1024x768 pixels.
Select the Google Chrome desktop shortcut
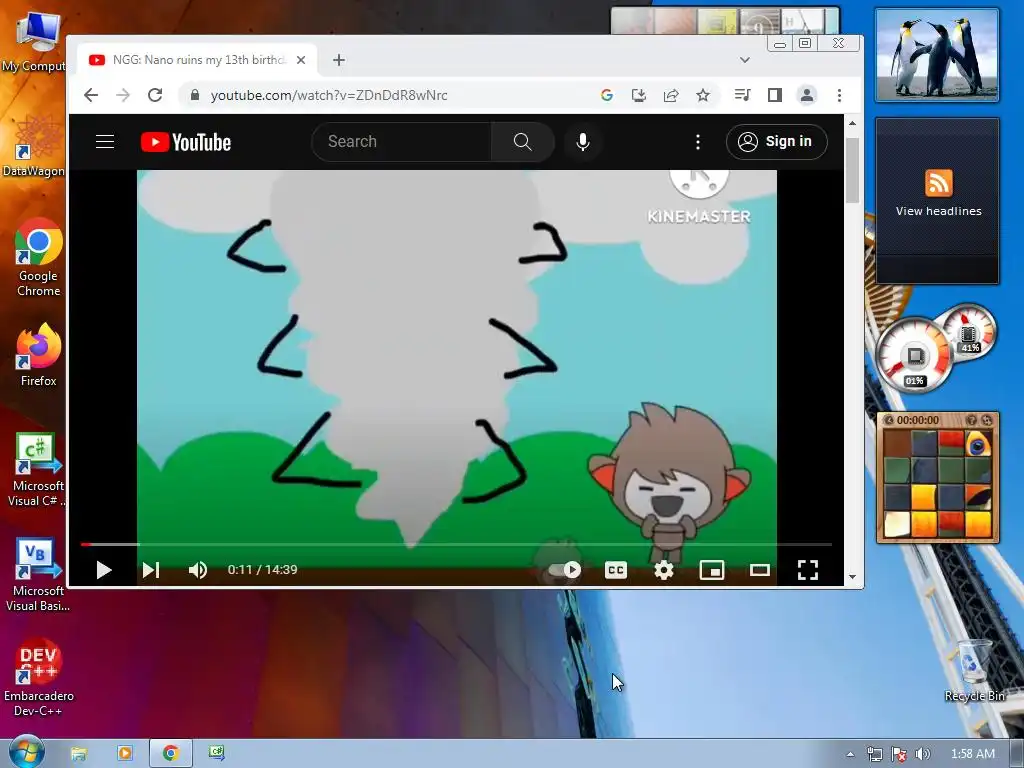39,257
